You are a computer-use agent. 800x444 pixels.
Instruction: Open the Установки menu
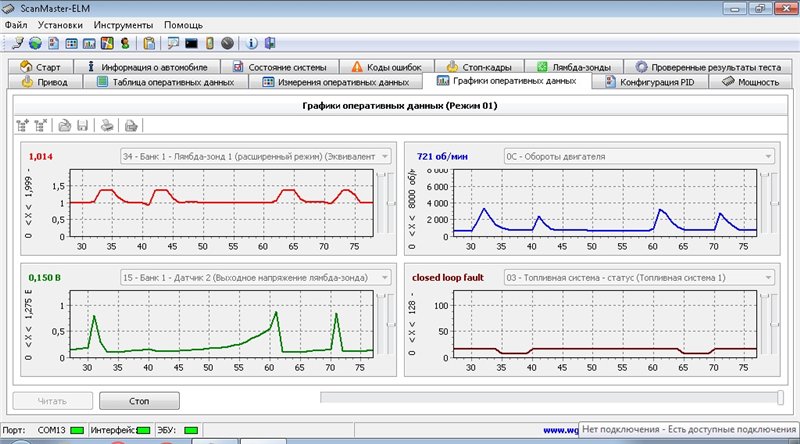click(x=60, y=25)
